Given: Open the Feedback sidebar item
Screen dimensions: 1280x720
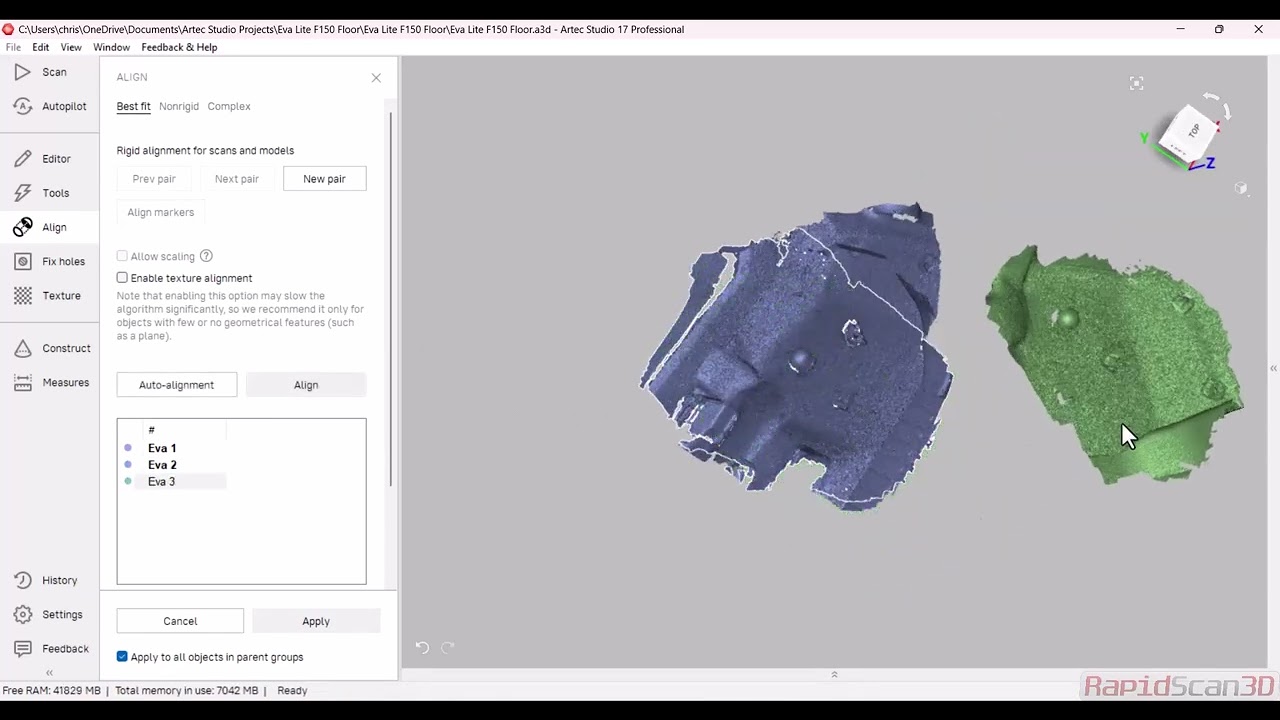Looking at the screenshot, I should [52, 648].
